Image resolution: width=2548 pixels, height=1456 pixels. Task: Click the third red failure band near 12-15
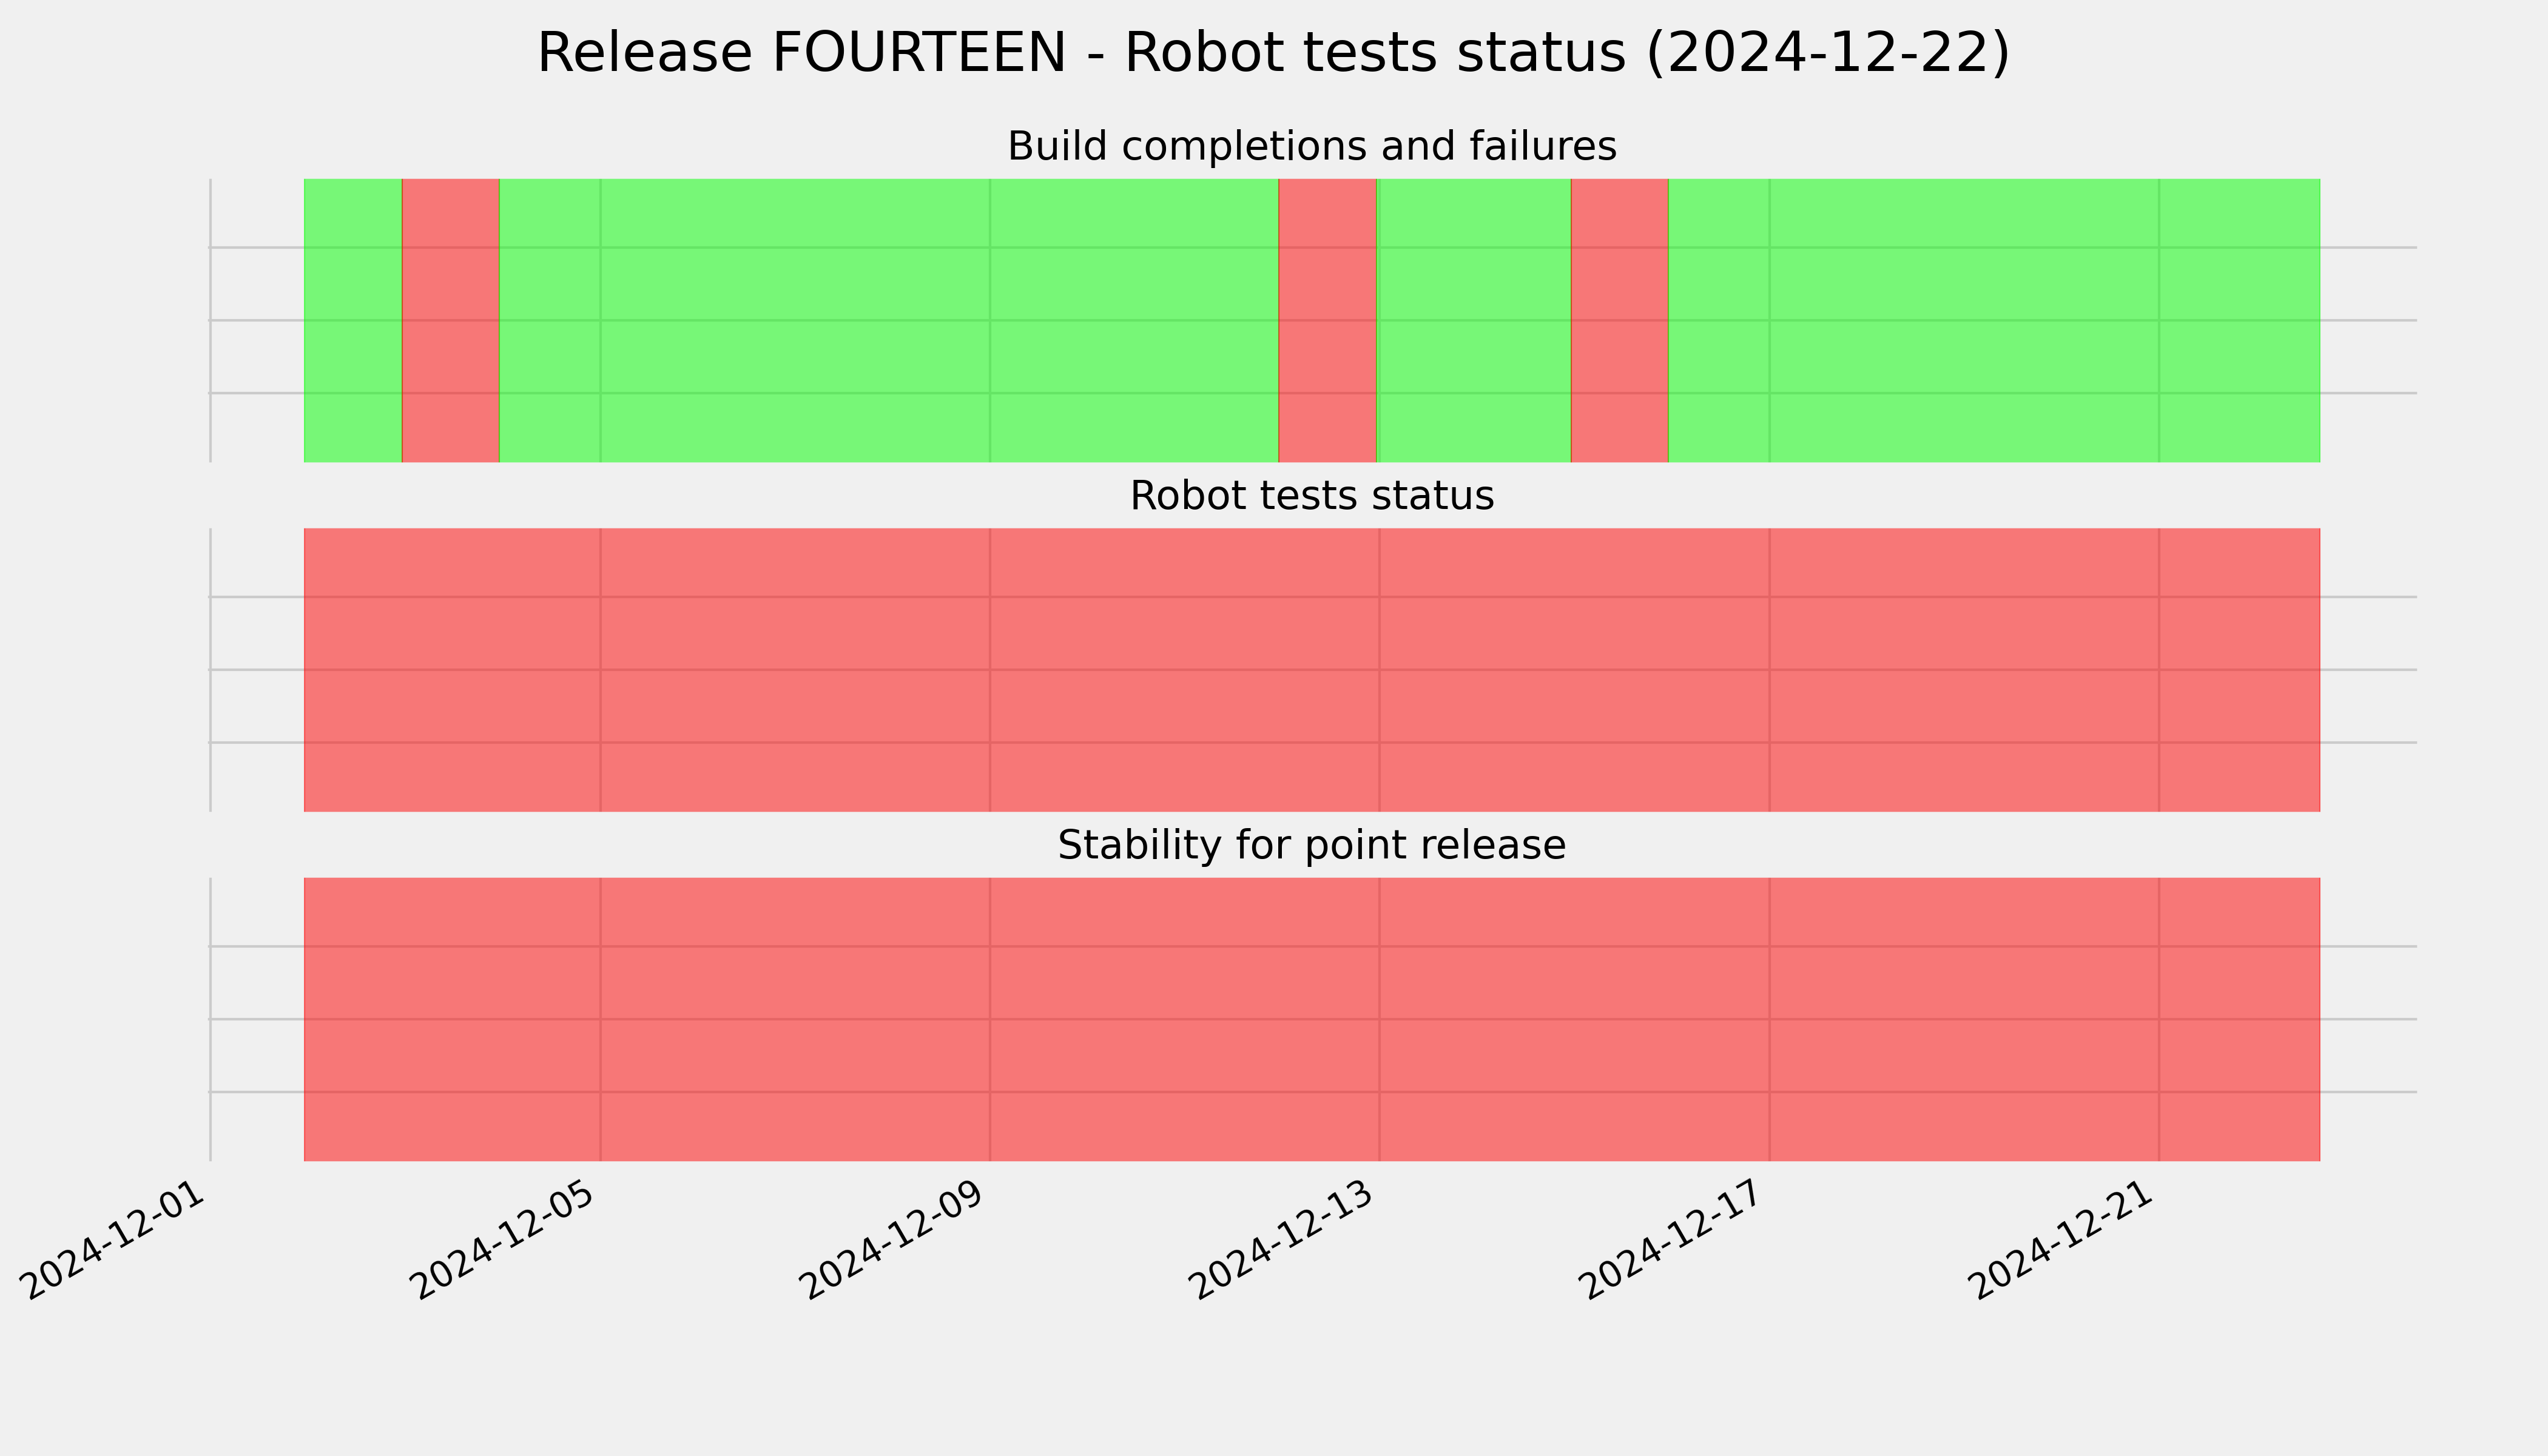[x=1620, y=320]
